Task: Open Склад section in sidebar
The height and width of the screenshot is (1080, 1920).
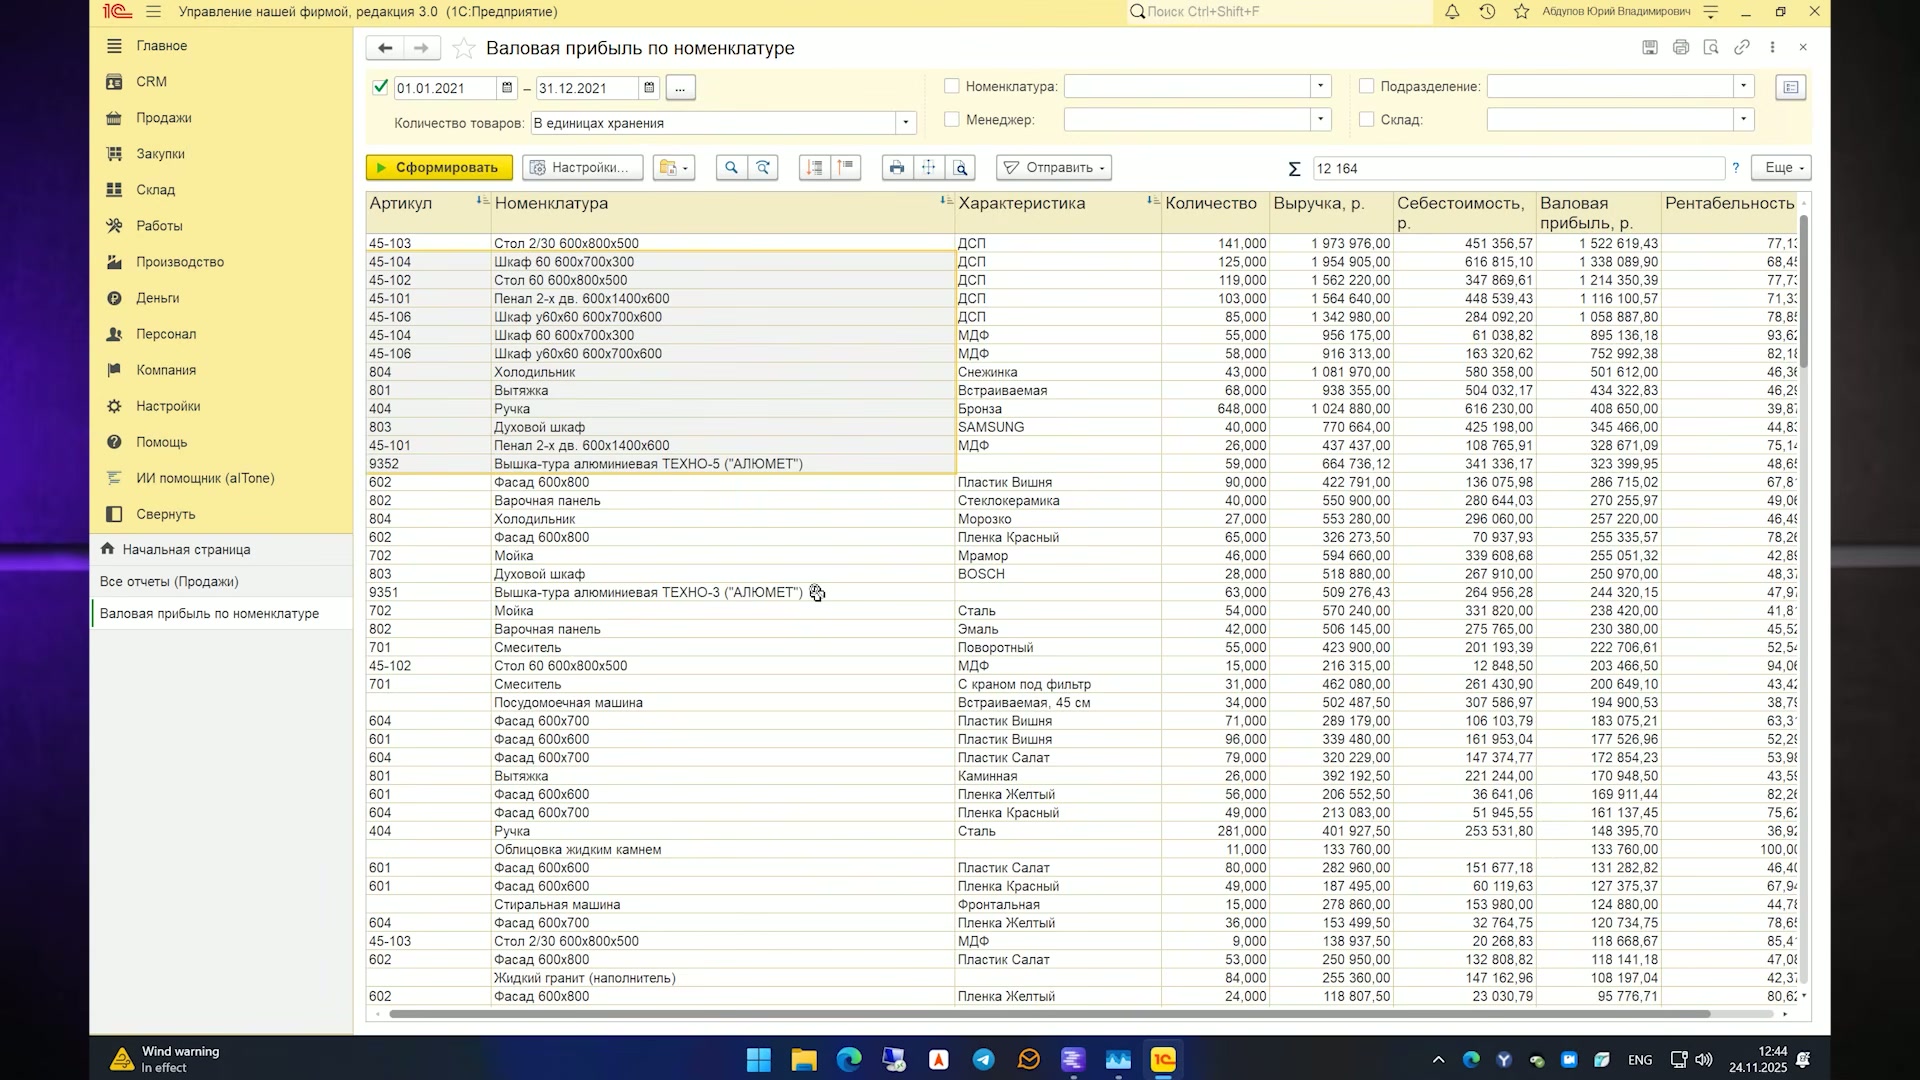Action: click(156, 190)
